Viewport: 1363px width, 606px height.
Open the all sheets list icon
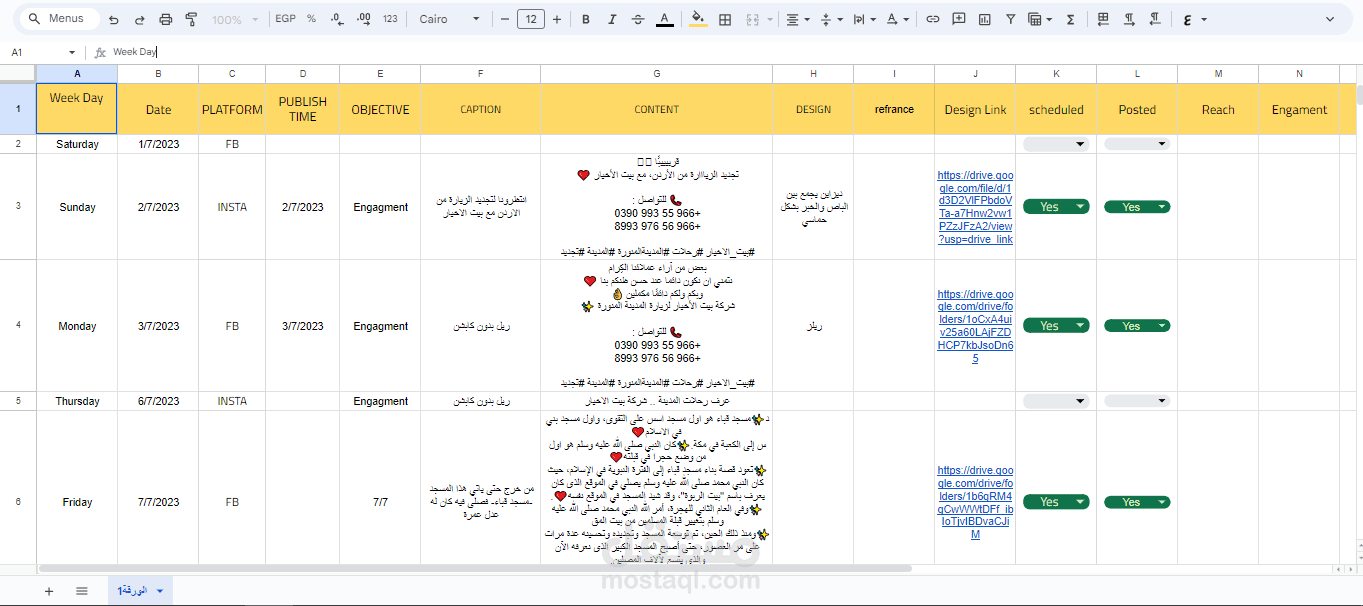tap(82, 591)
